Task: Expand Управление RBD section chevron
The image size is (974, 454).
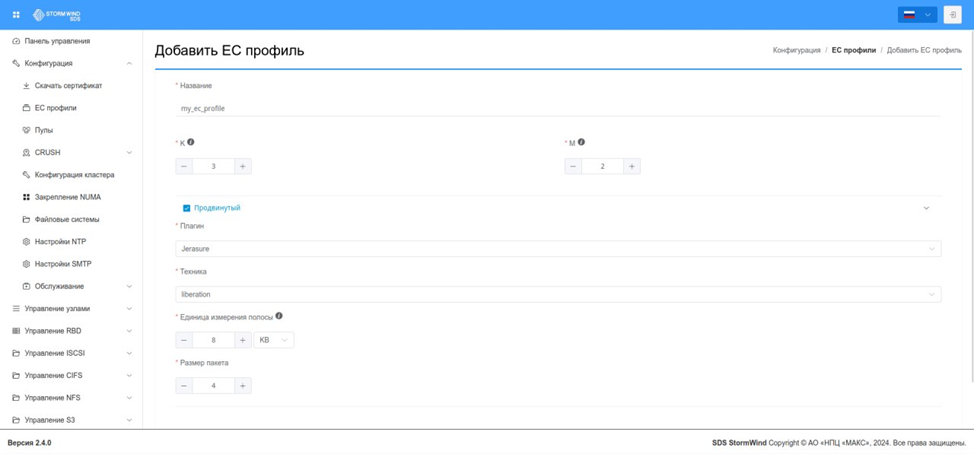Action: pyautogui.click(x=129, y=331)
